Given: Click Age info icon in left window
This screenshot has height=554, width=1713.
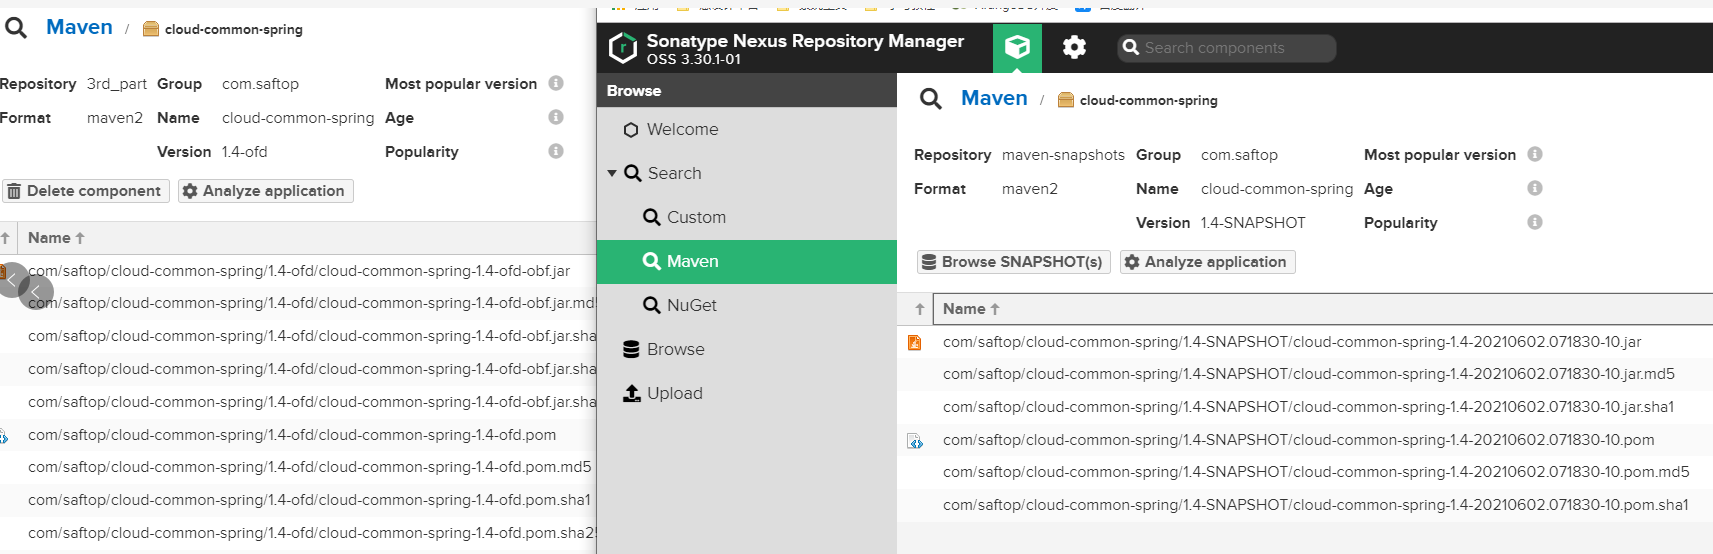Looking at the screenshot, I should (556, 117).
